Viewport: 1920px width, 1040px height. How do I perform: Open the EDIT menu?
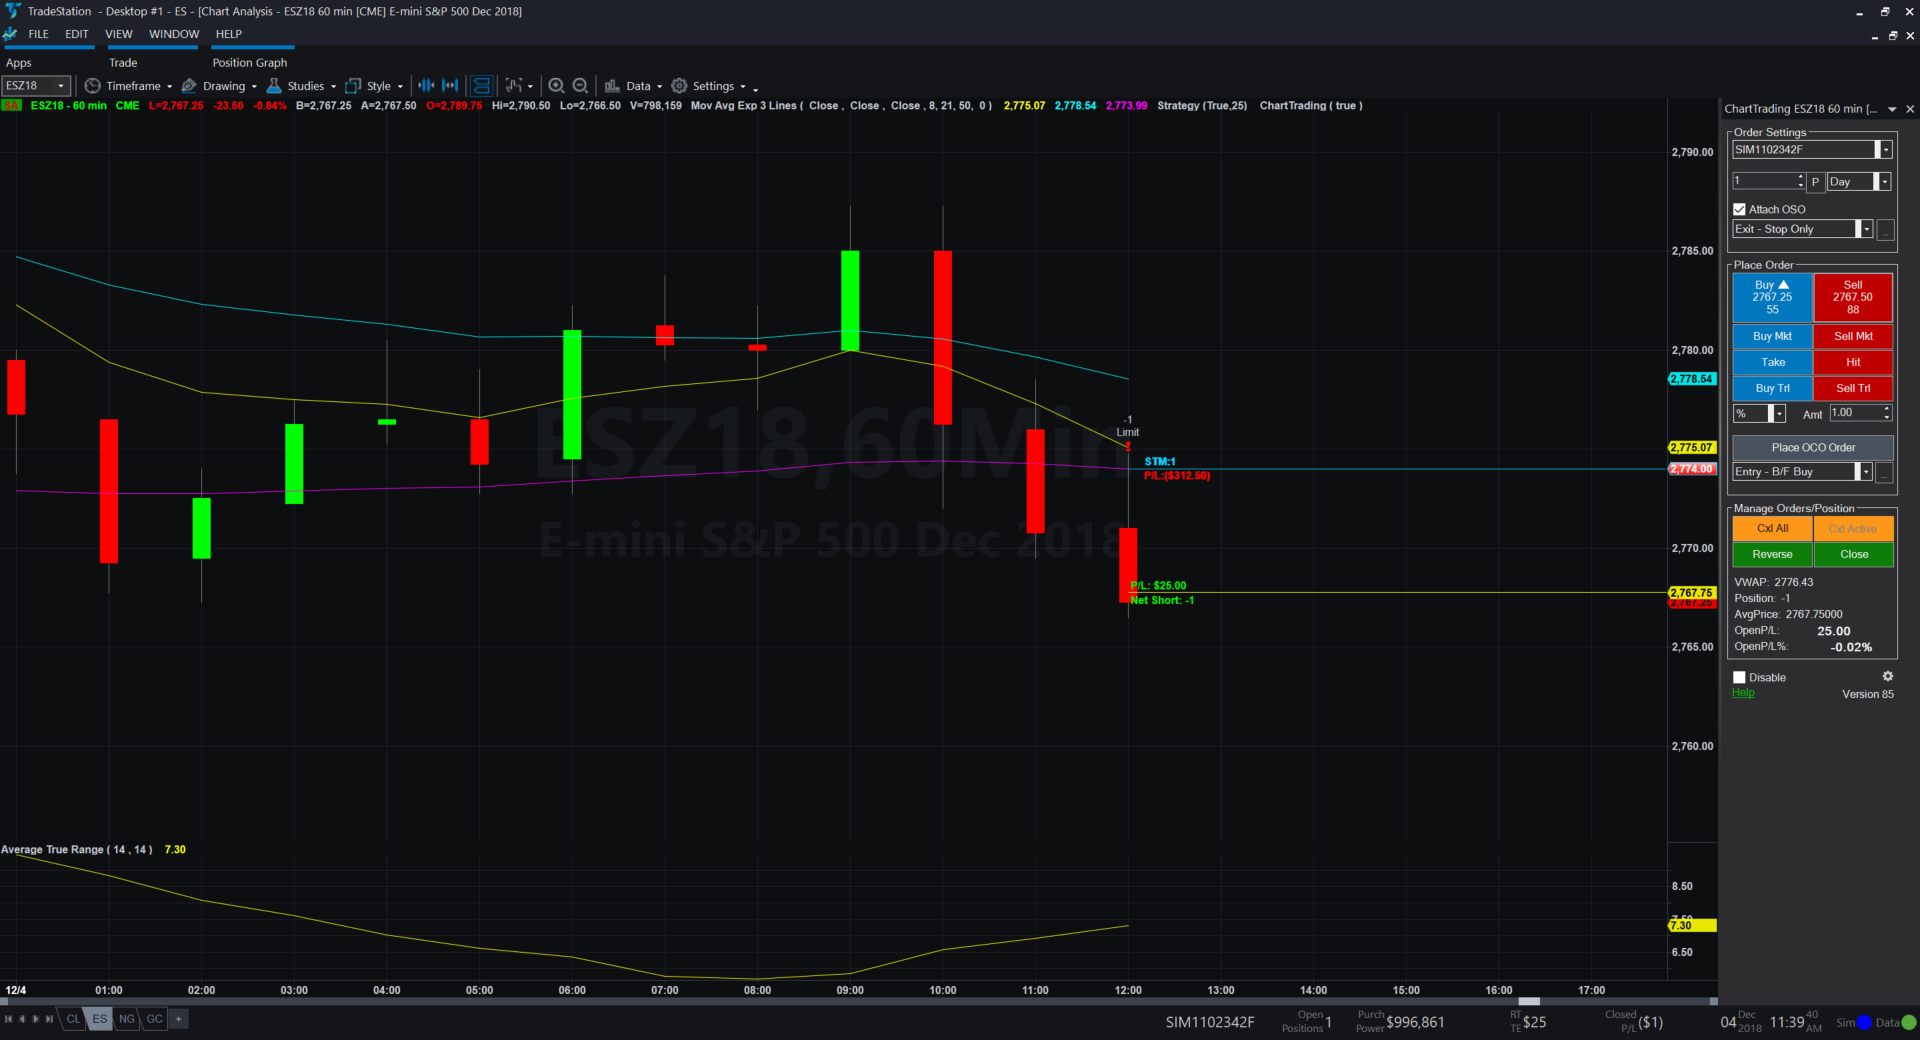pos(77,34)
